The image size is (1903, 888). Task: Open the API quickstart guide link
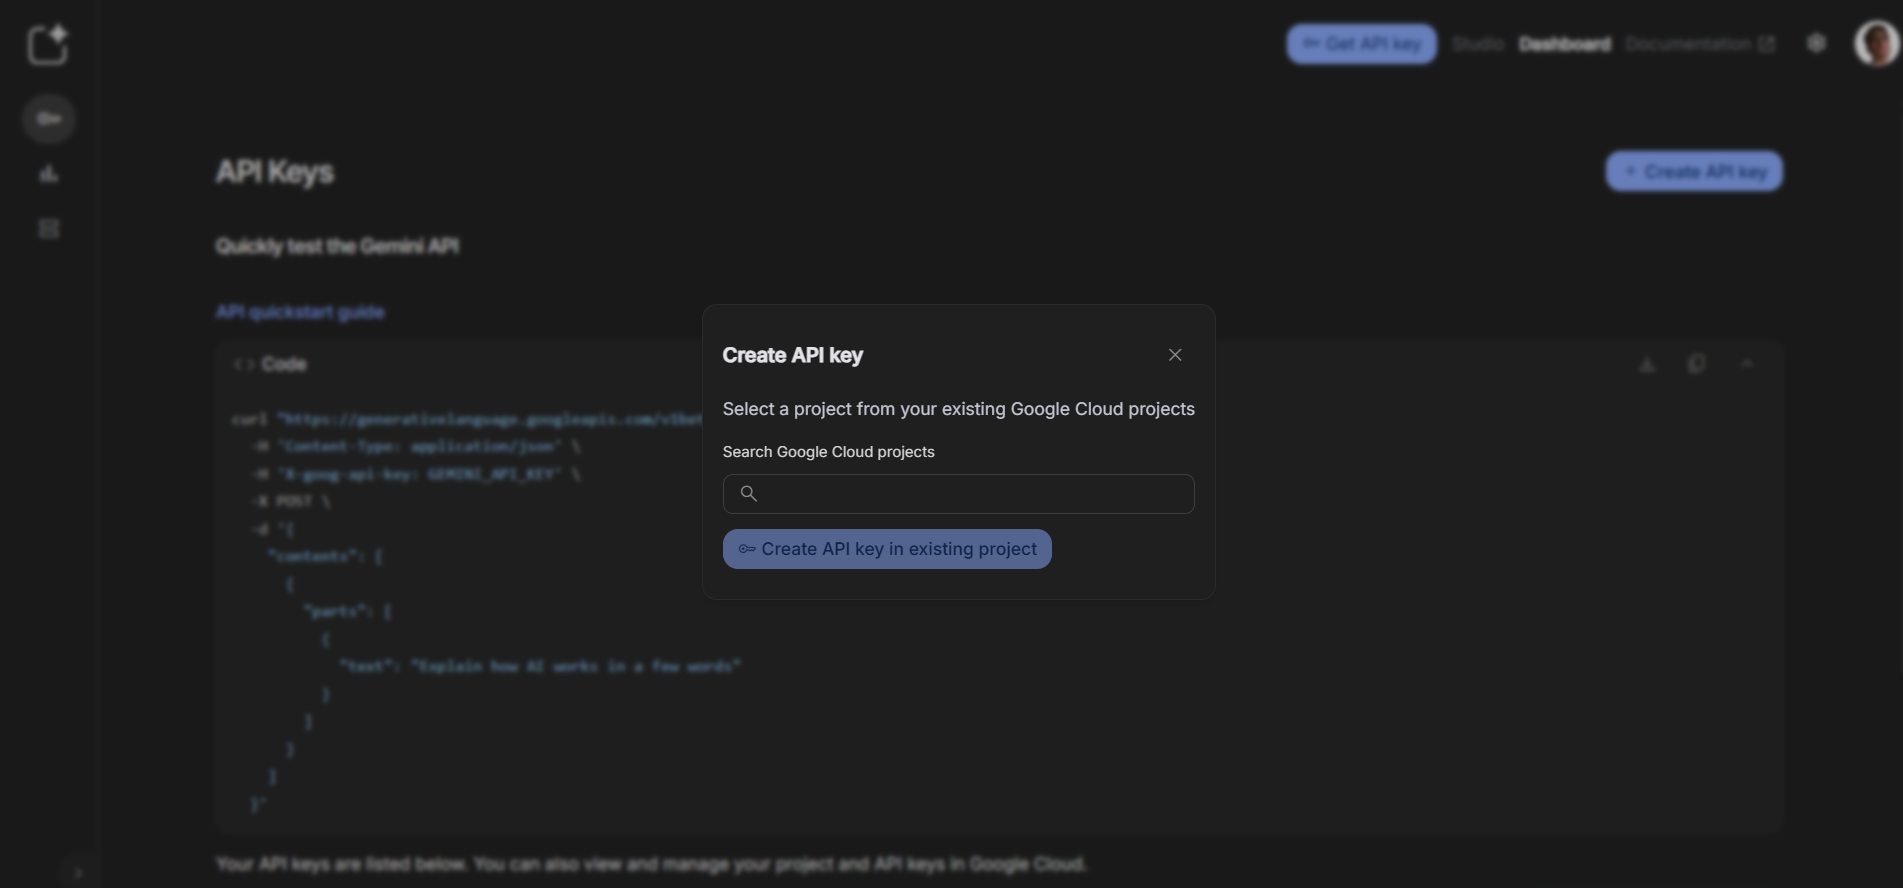pyautogui.click(x=300, y=312)
